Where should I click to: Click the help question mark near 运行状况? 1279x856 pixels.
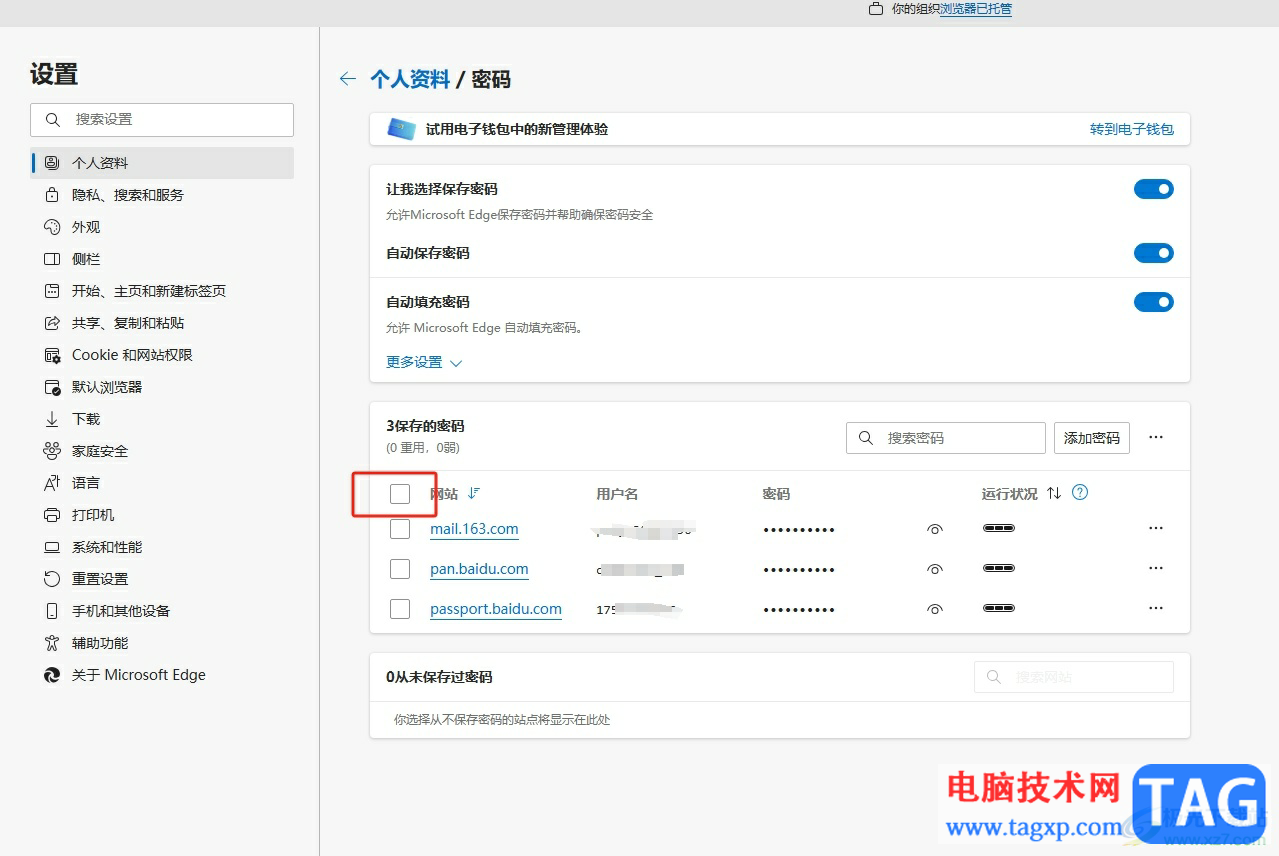pos(1079,492)
